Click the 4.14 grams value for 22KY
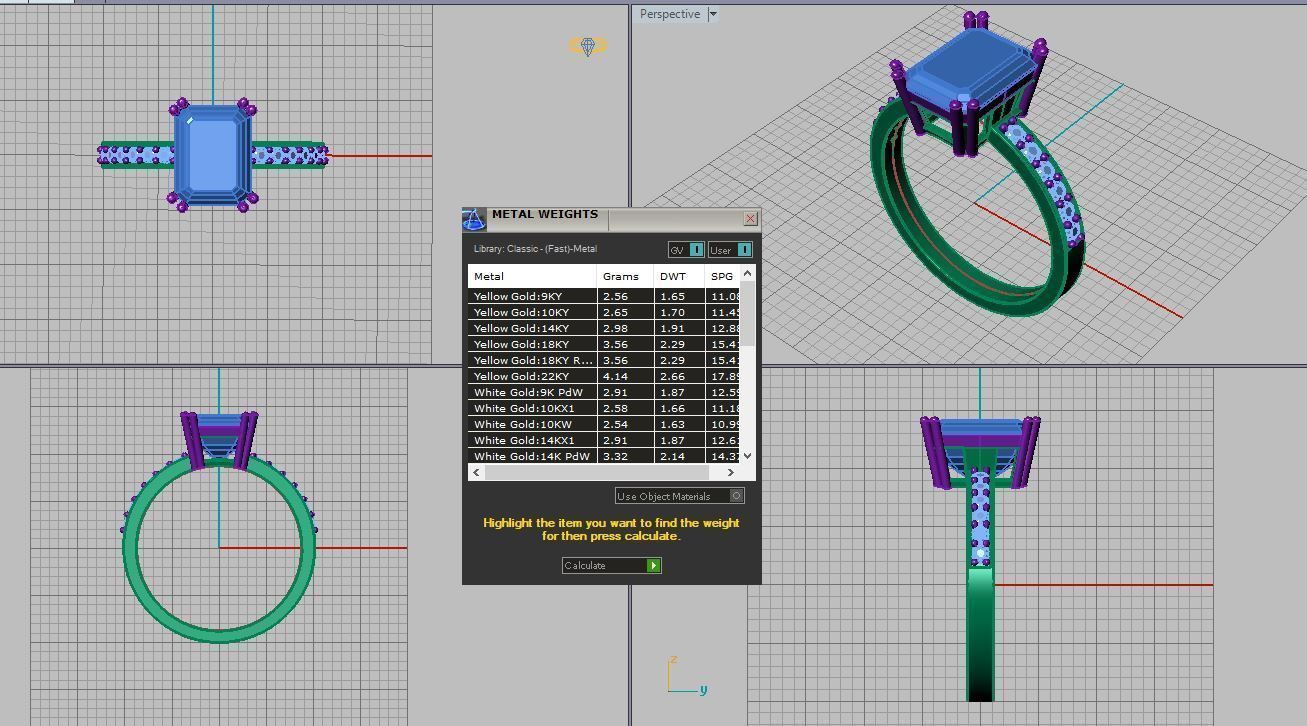Screen dimensions: 1307x726 point(626,376)
